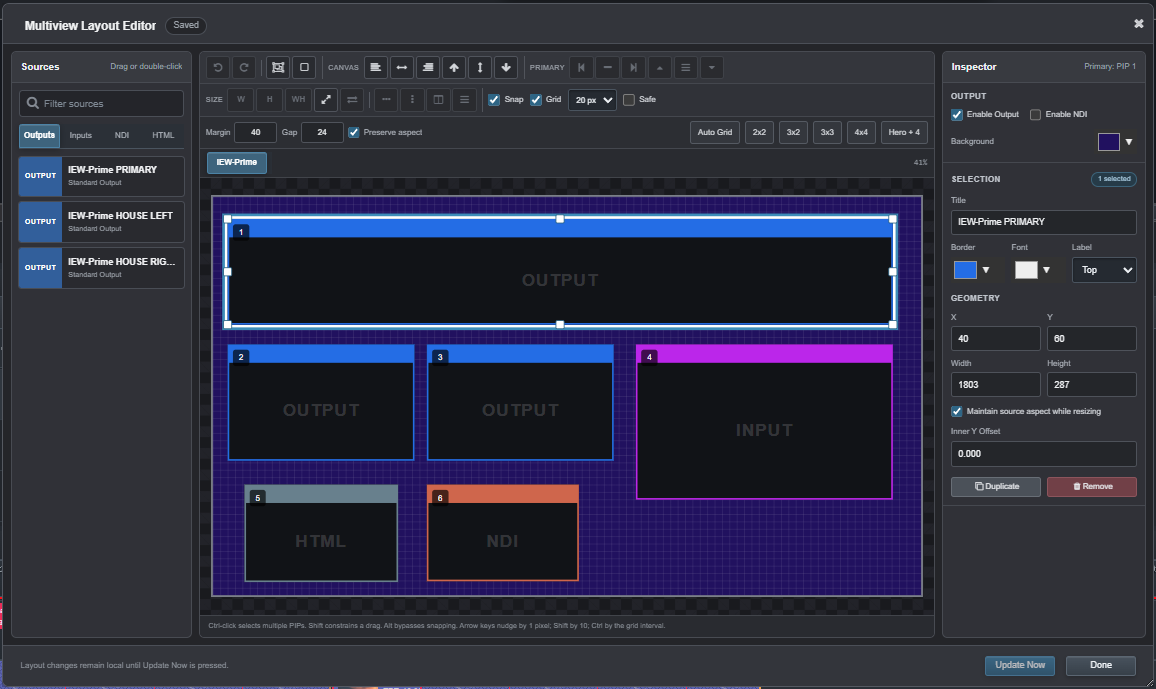Click the blue Border color swatch
The image size is (1156, 689).
tap(965, 270)
